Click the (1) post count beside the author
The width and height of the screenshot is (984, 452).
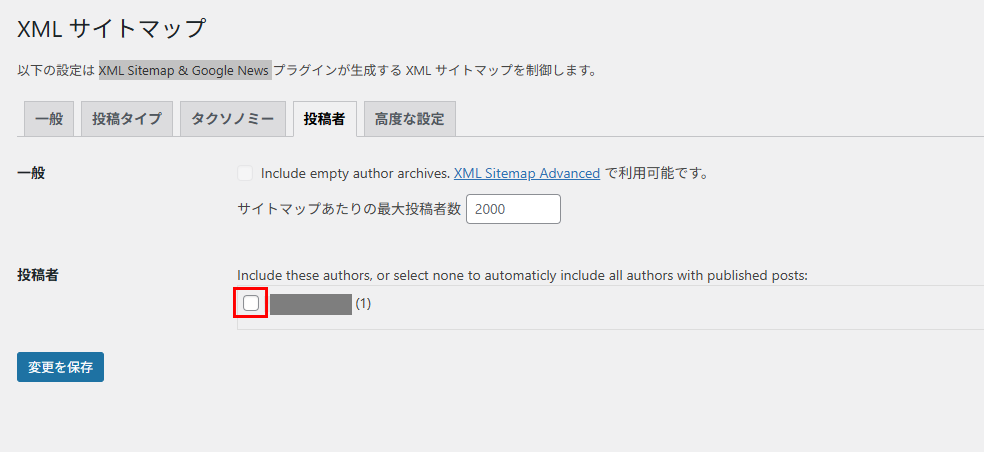(x=363, y=304)
